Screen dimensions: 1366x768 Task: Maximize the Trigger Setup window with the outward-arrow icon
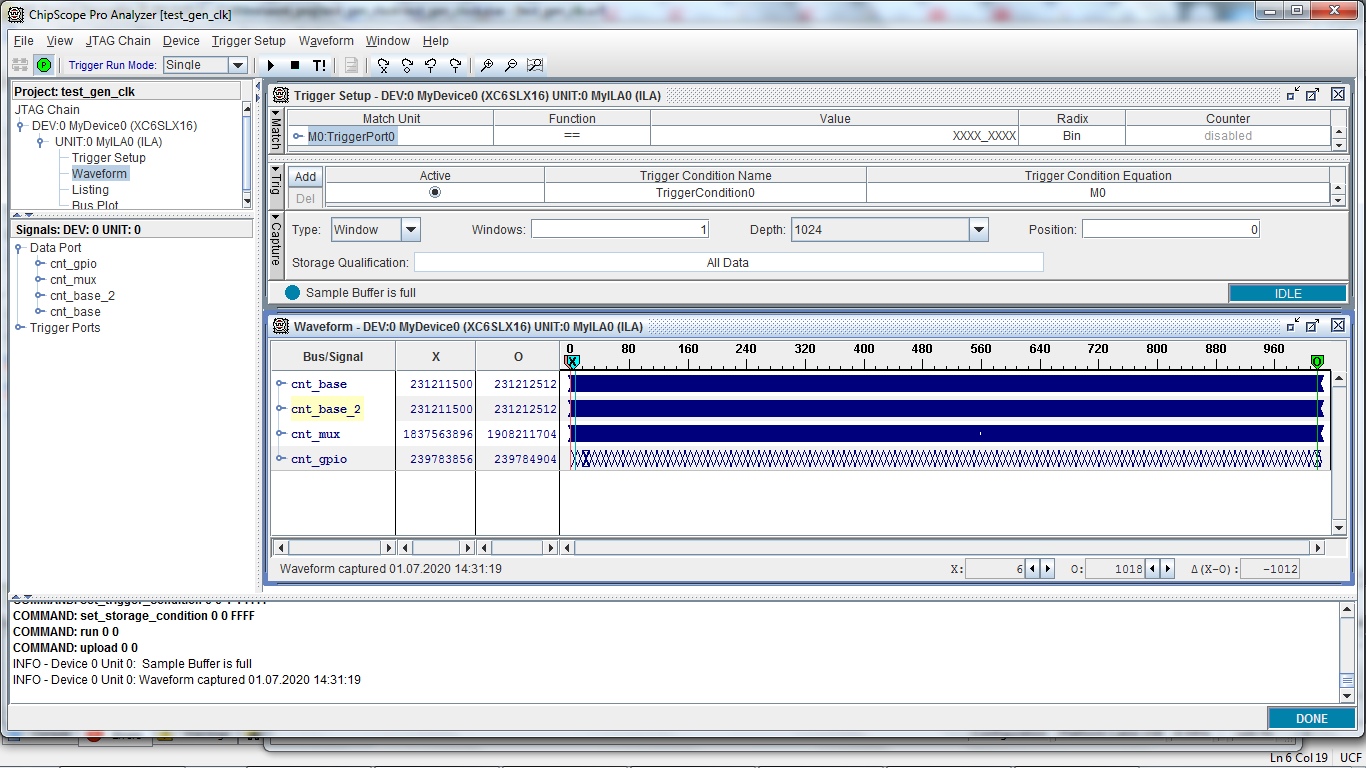pos(1313,94)
